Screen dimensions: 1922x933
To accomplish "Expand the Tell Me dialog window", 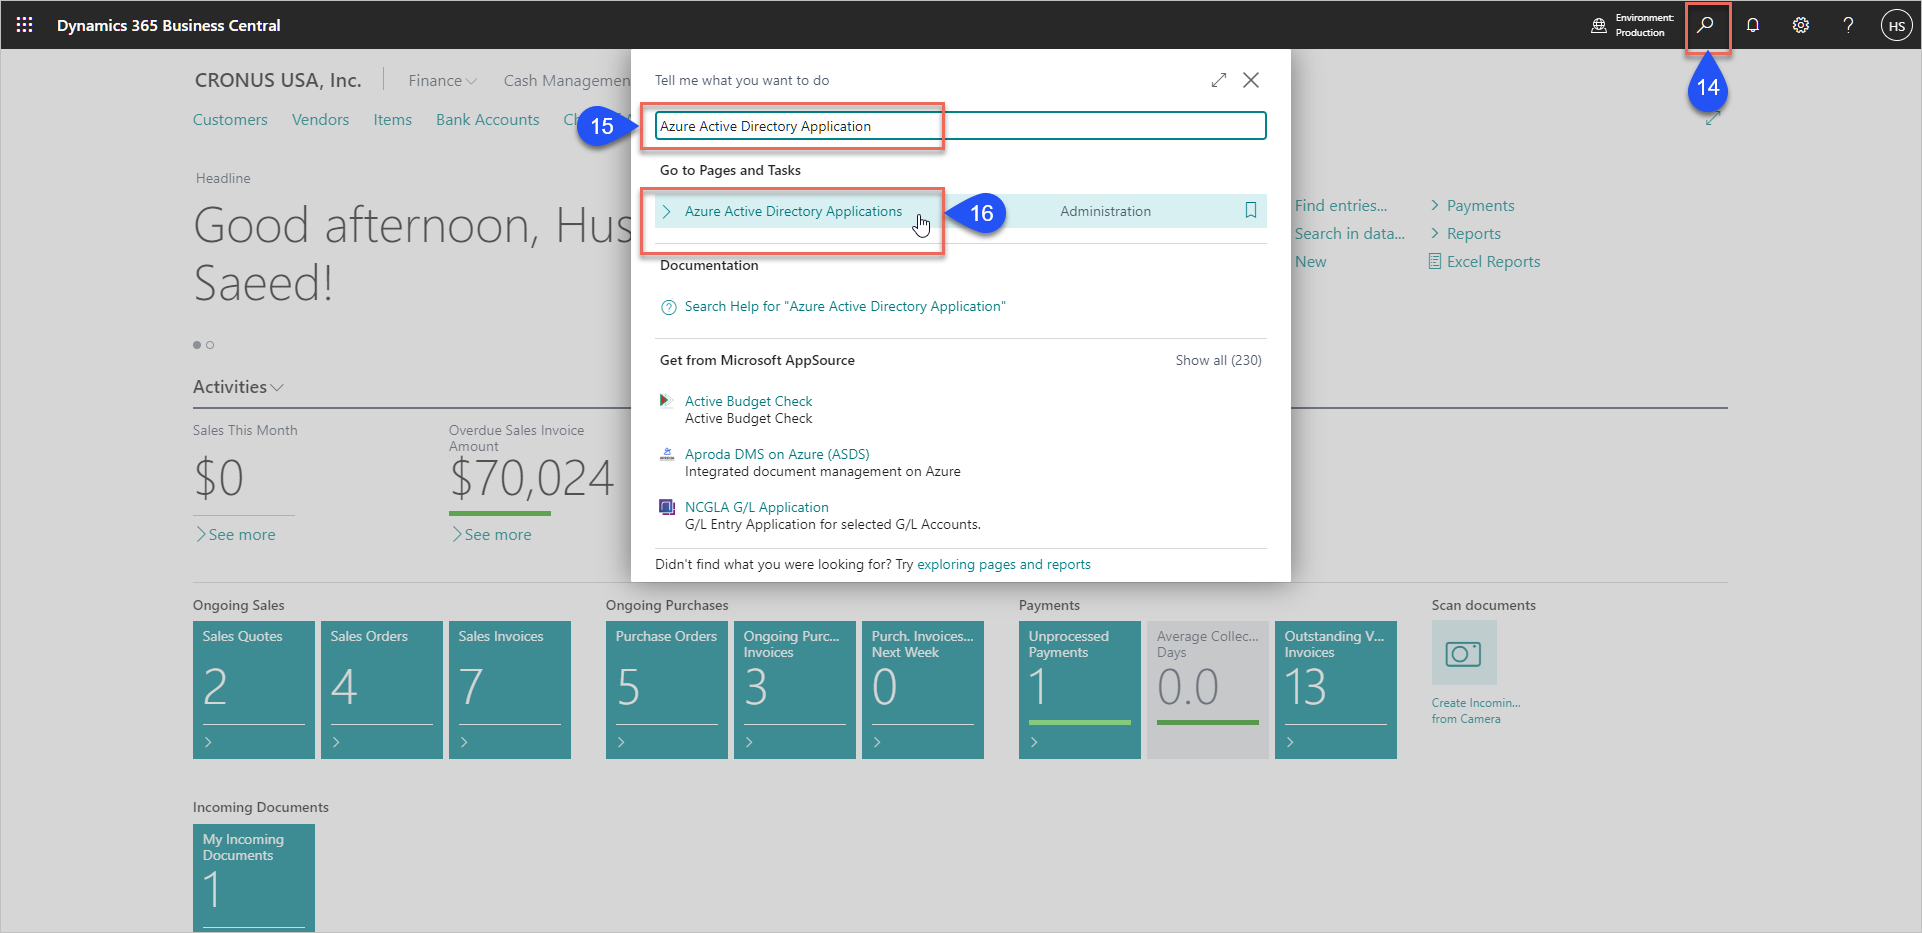I will point(1218,80).
